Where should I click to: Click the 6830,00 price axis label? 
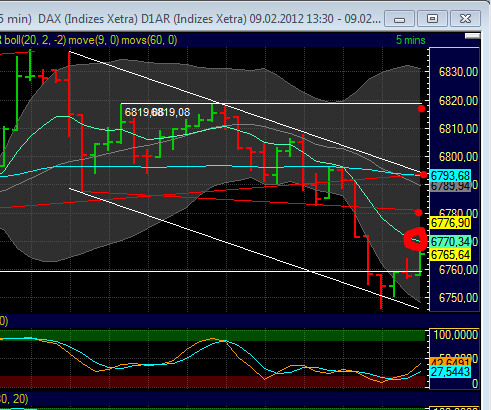458,72
